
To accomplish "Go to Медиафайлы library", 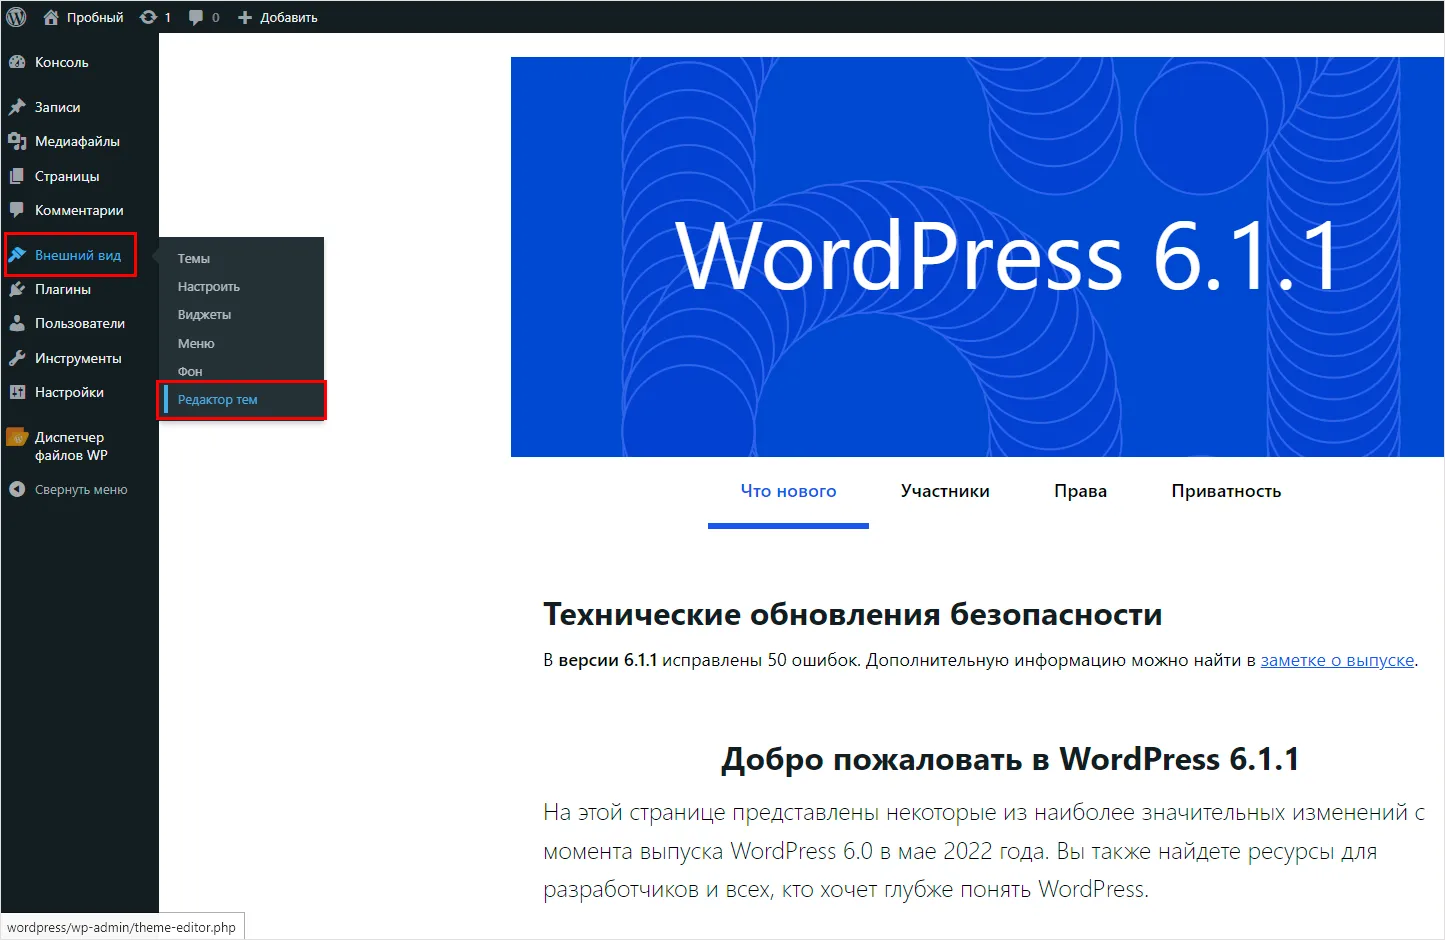I will (79, 141).
